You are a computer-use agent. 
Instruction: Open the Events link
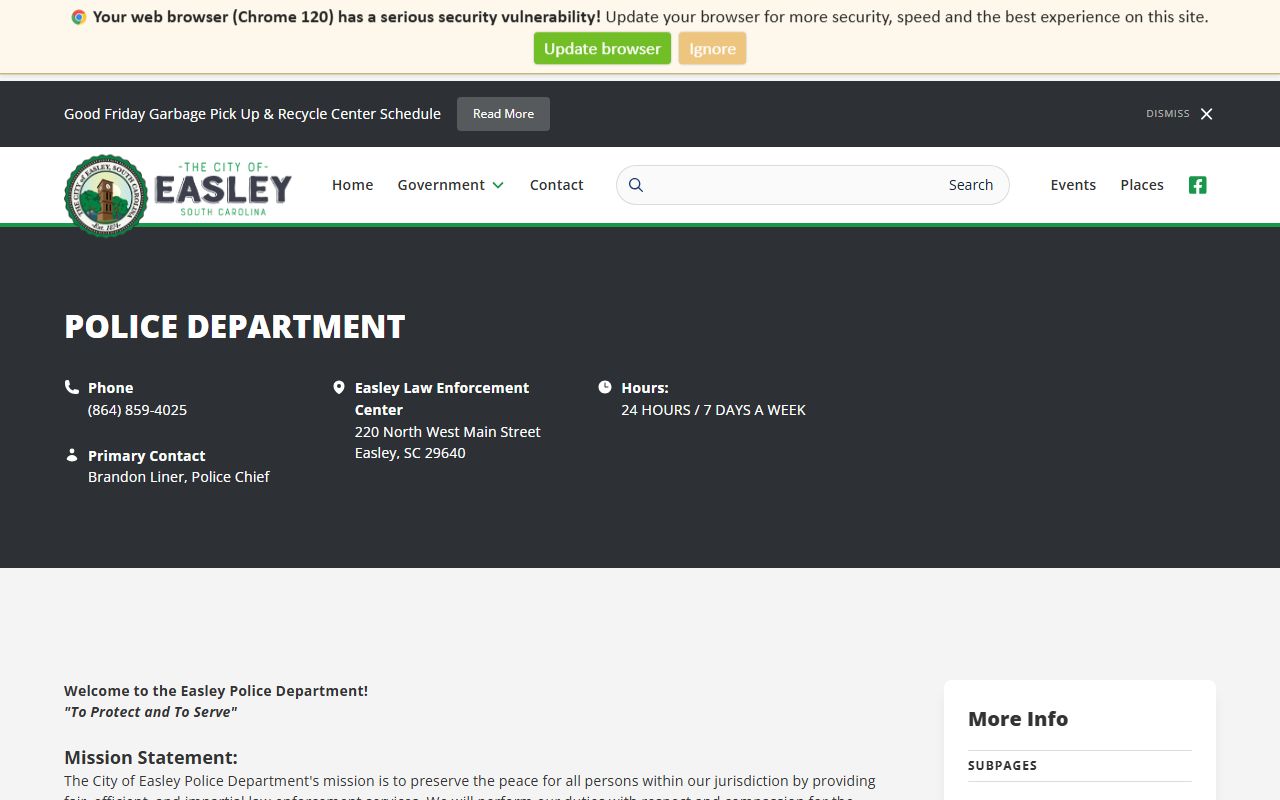[1073, 185]
